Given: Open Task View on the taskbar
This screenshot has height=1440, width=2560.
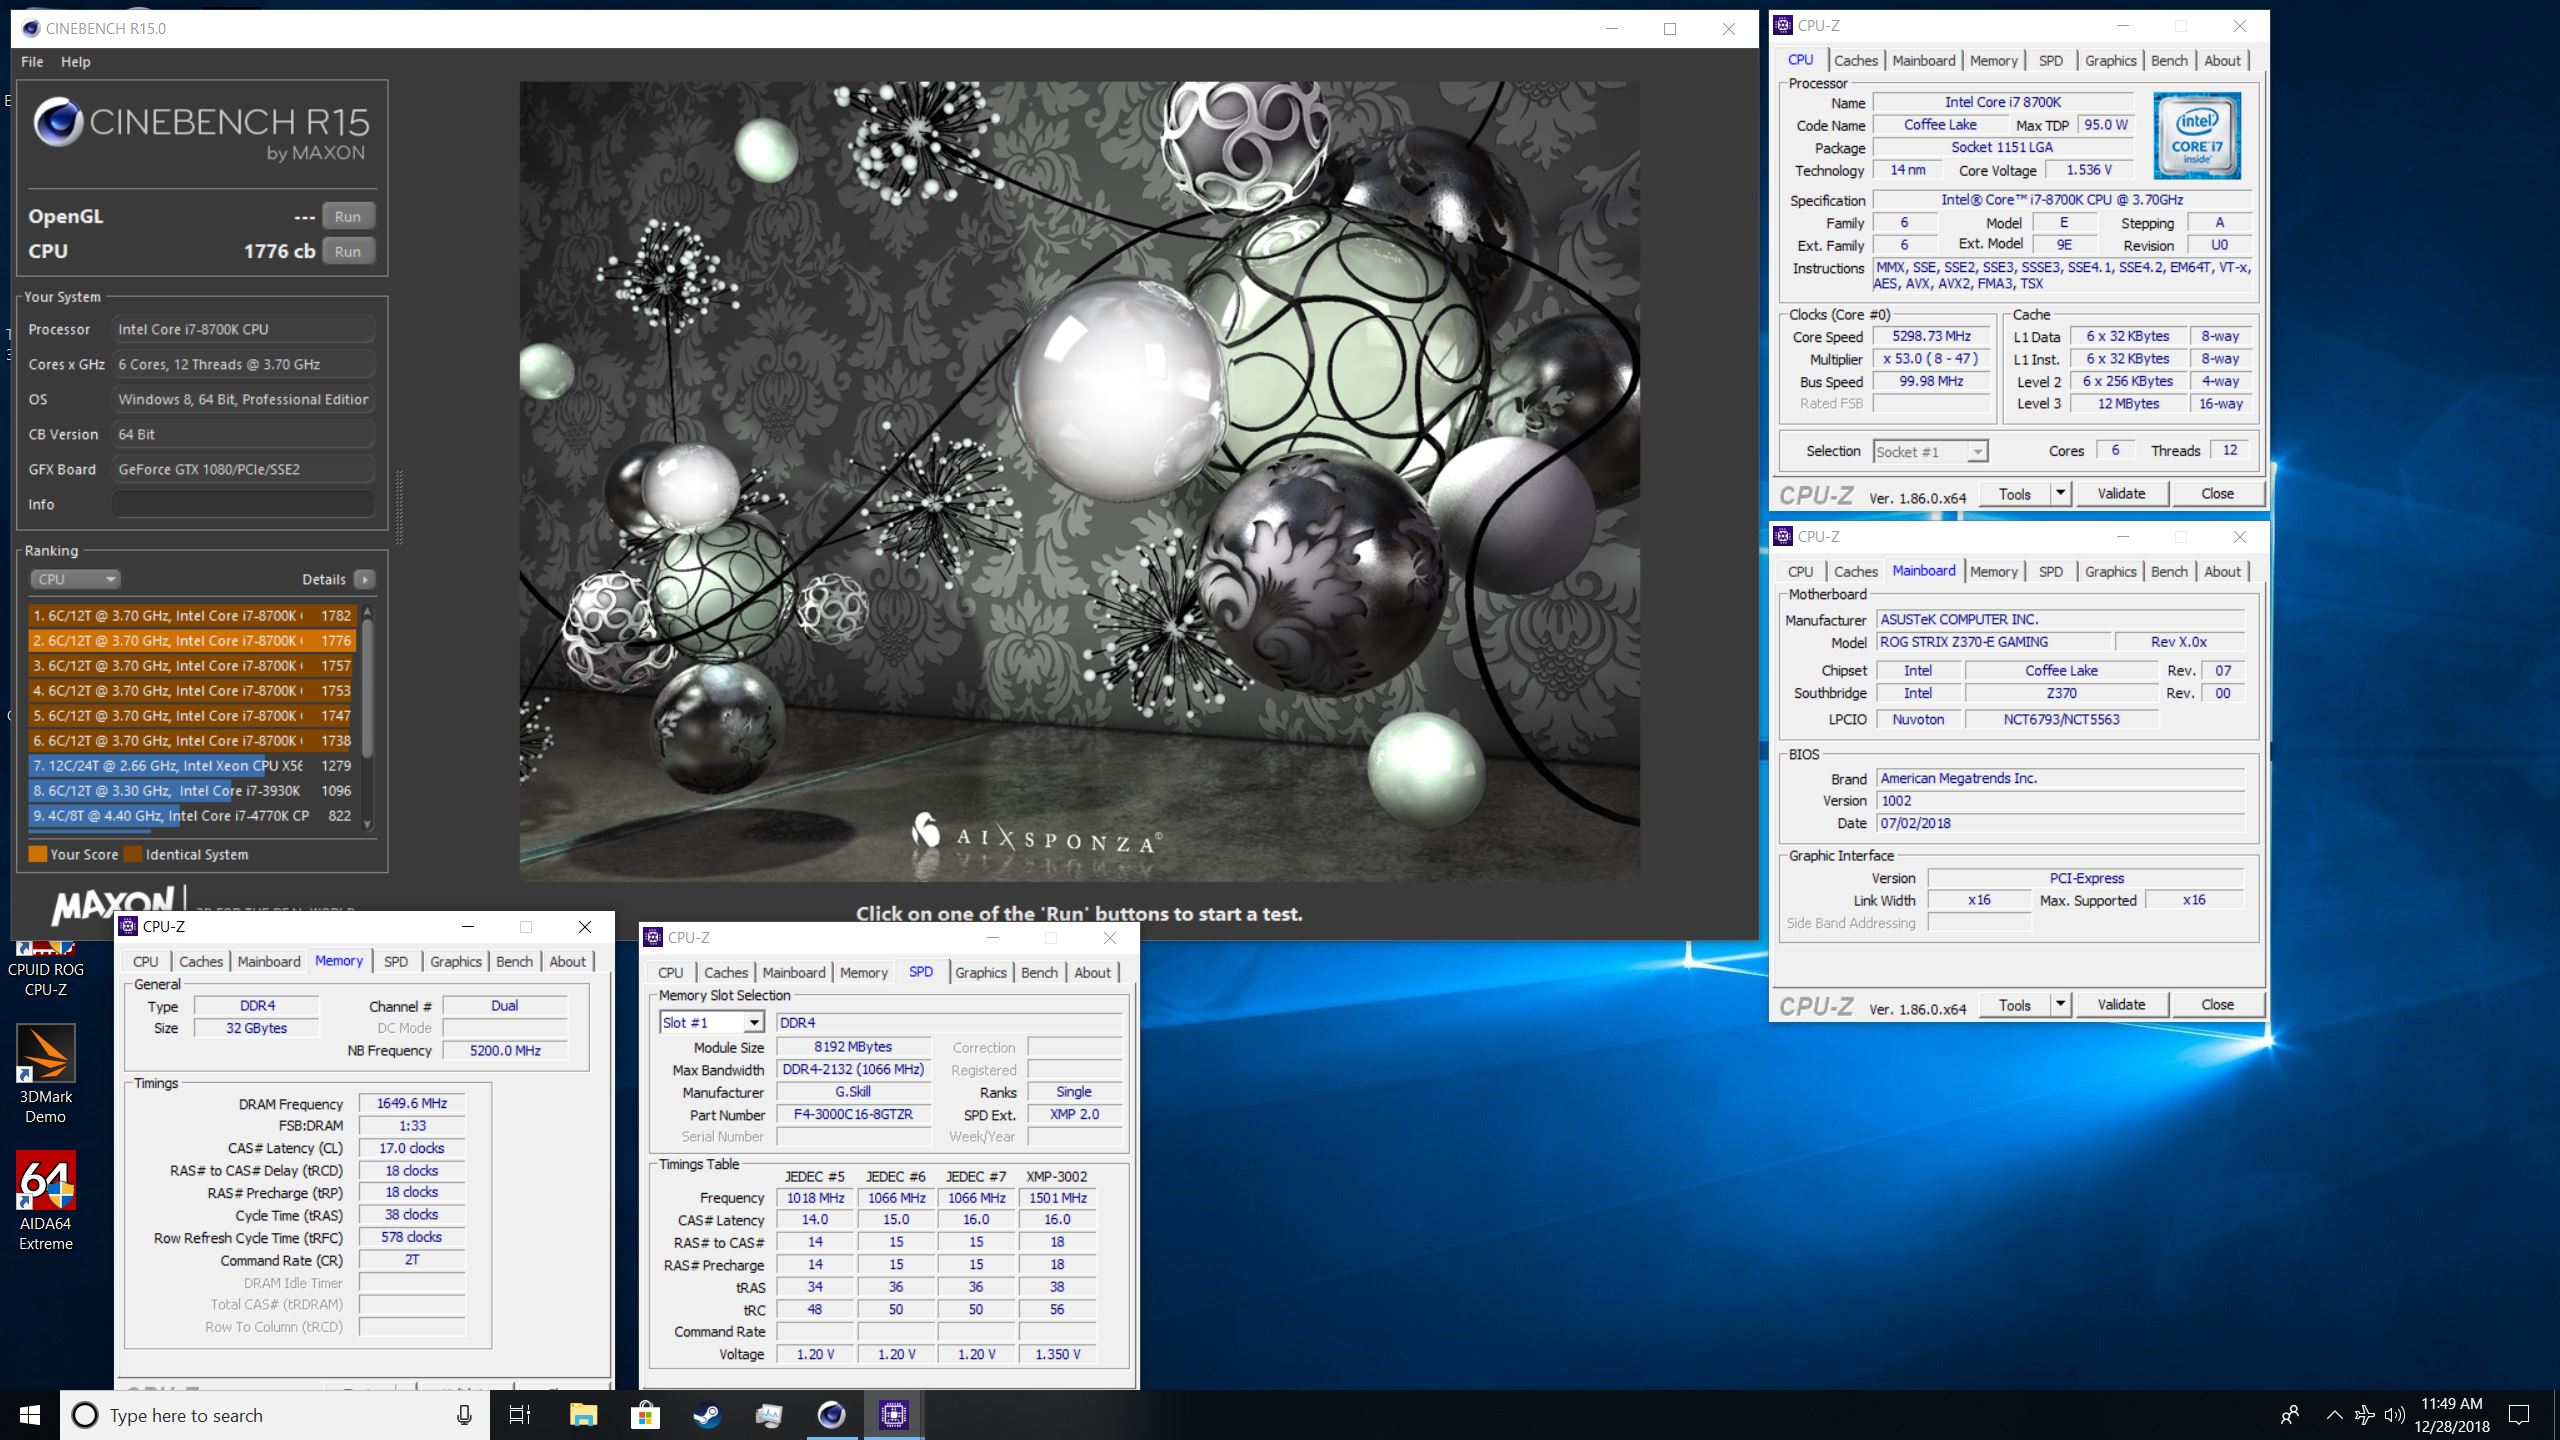Looking at the screenshot, I should click(x=520, y=1415).
